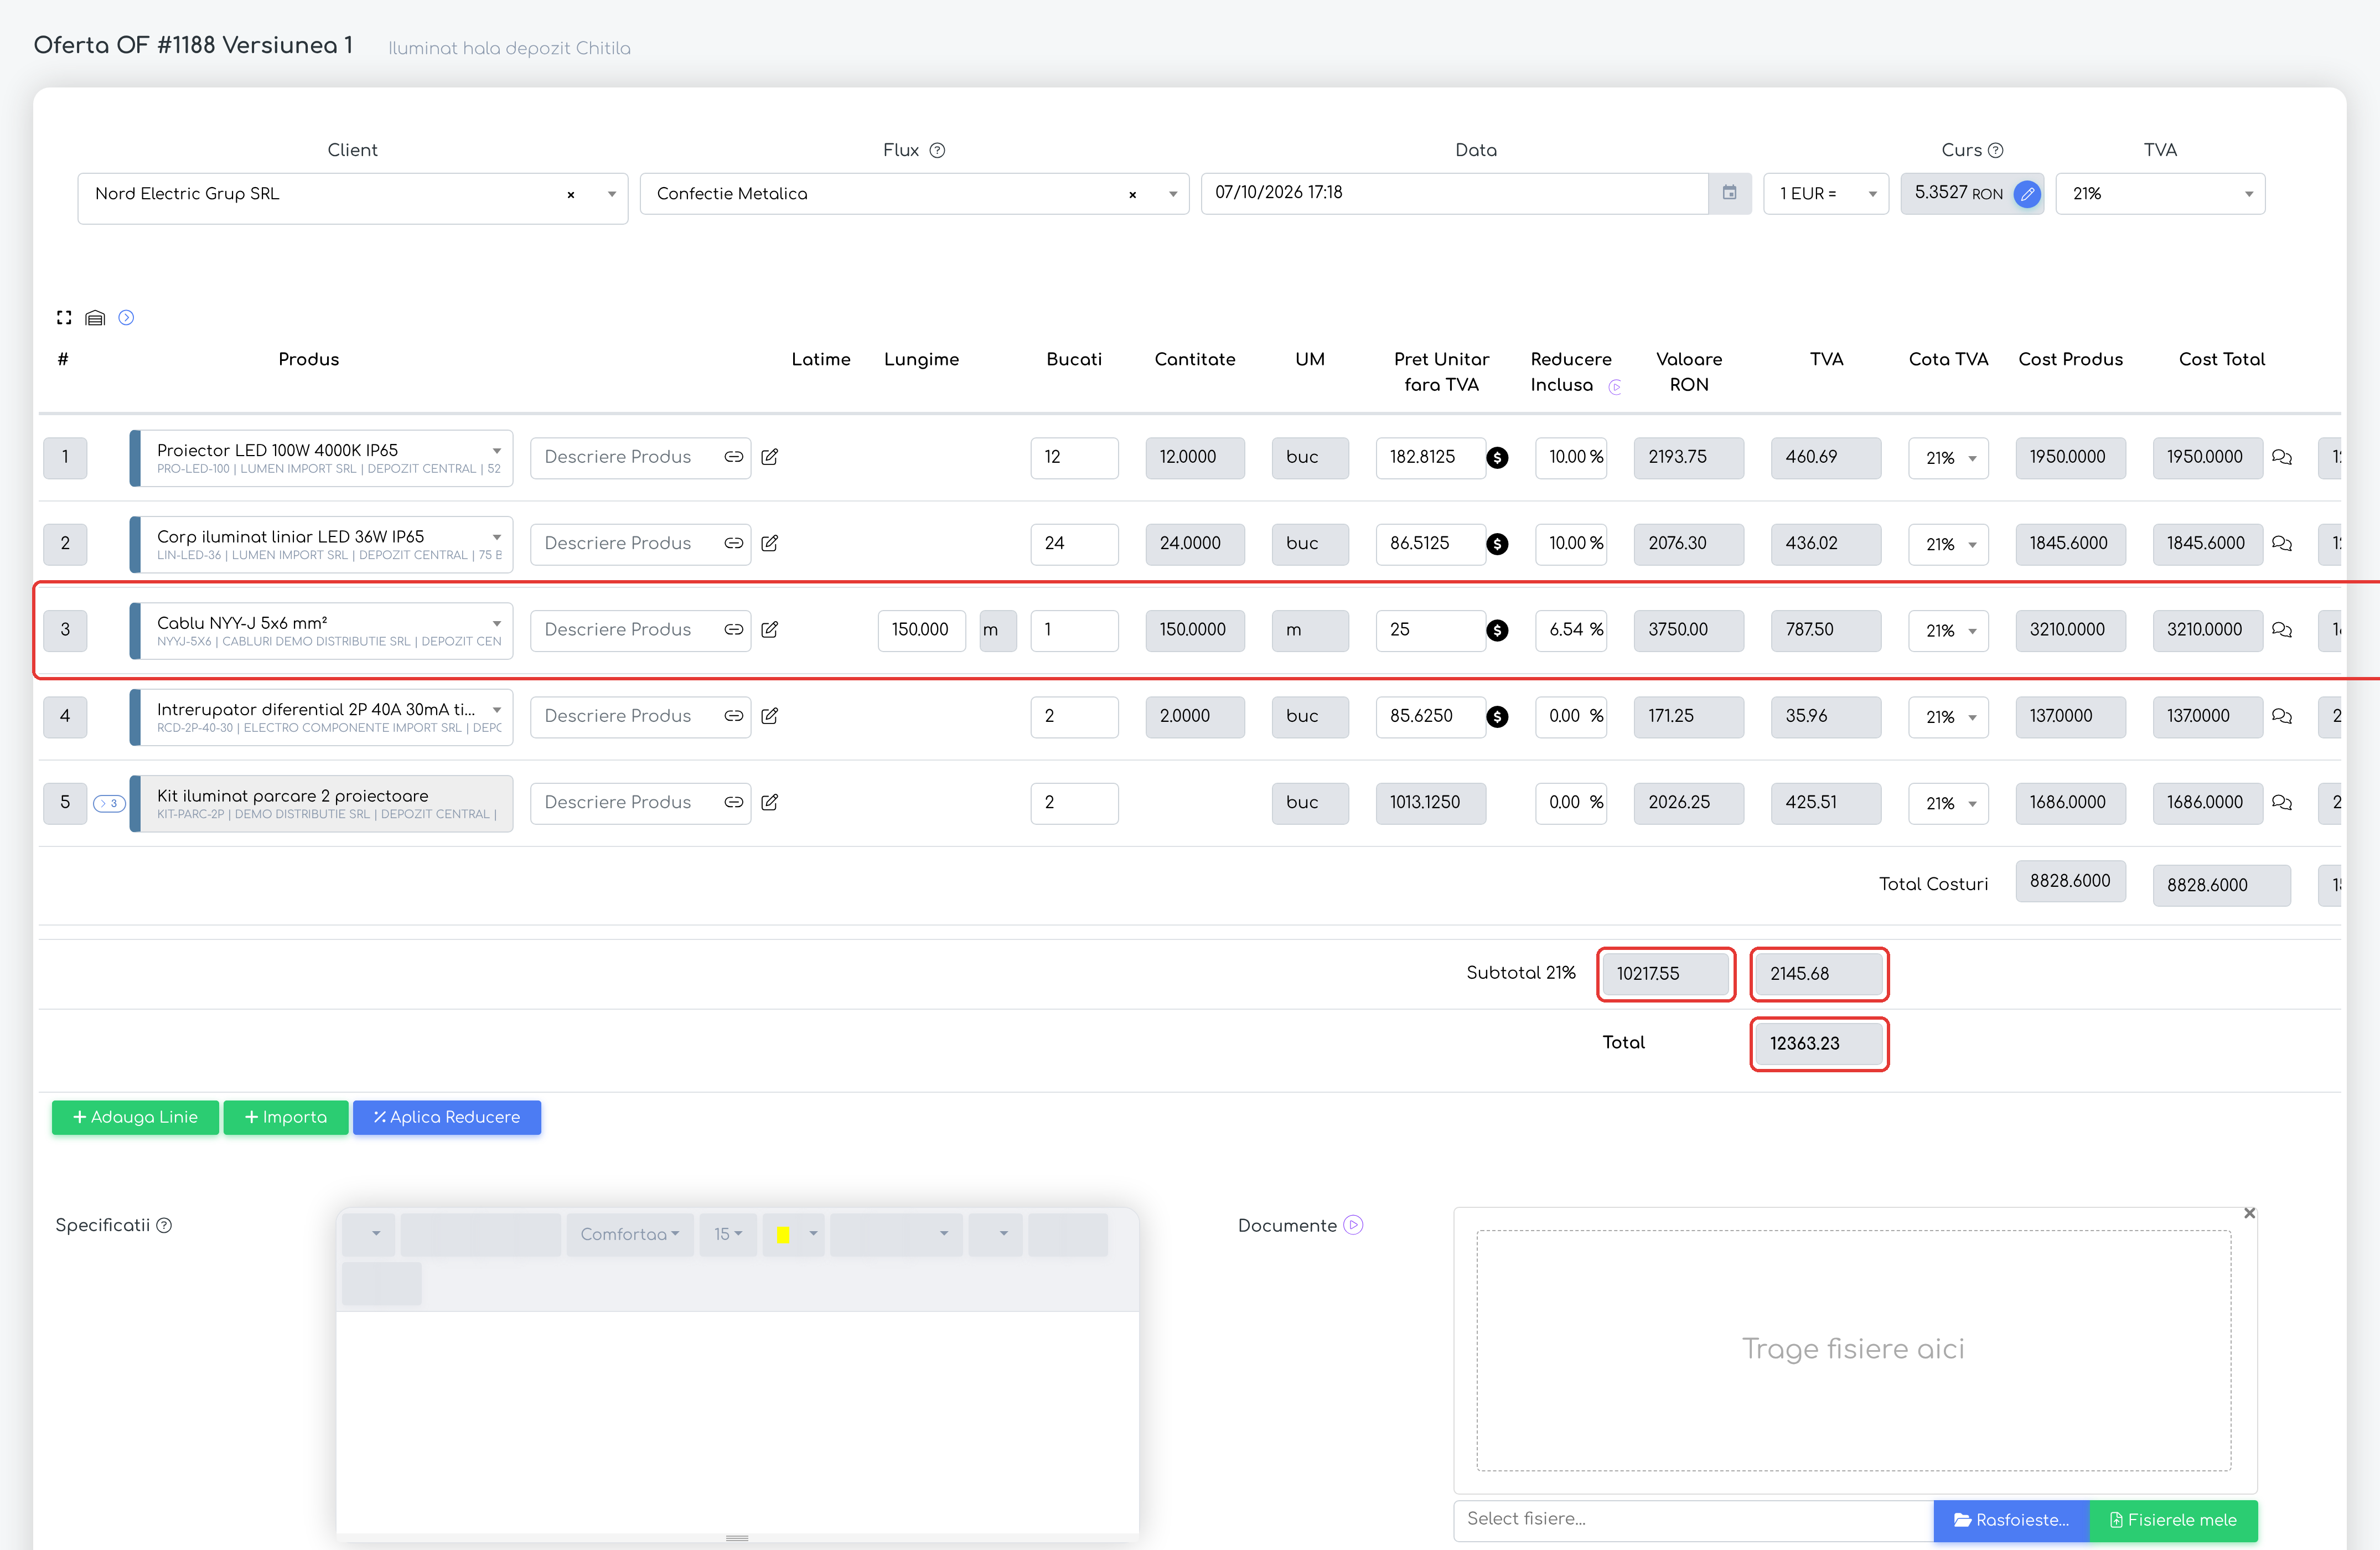Screen dimensions: 2380x1550
Task: Click the Adauga Linie button
Action: coord(135,1117)
